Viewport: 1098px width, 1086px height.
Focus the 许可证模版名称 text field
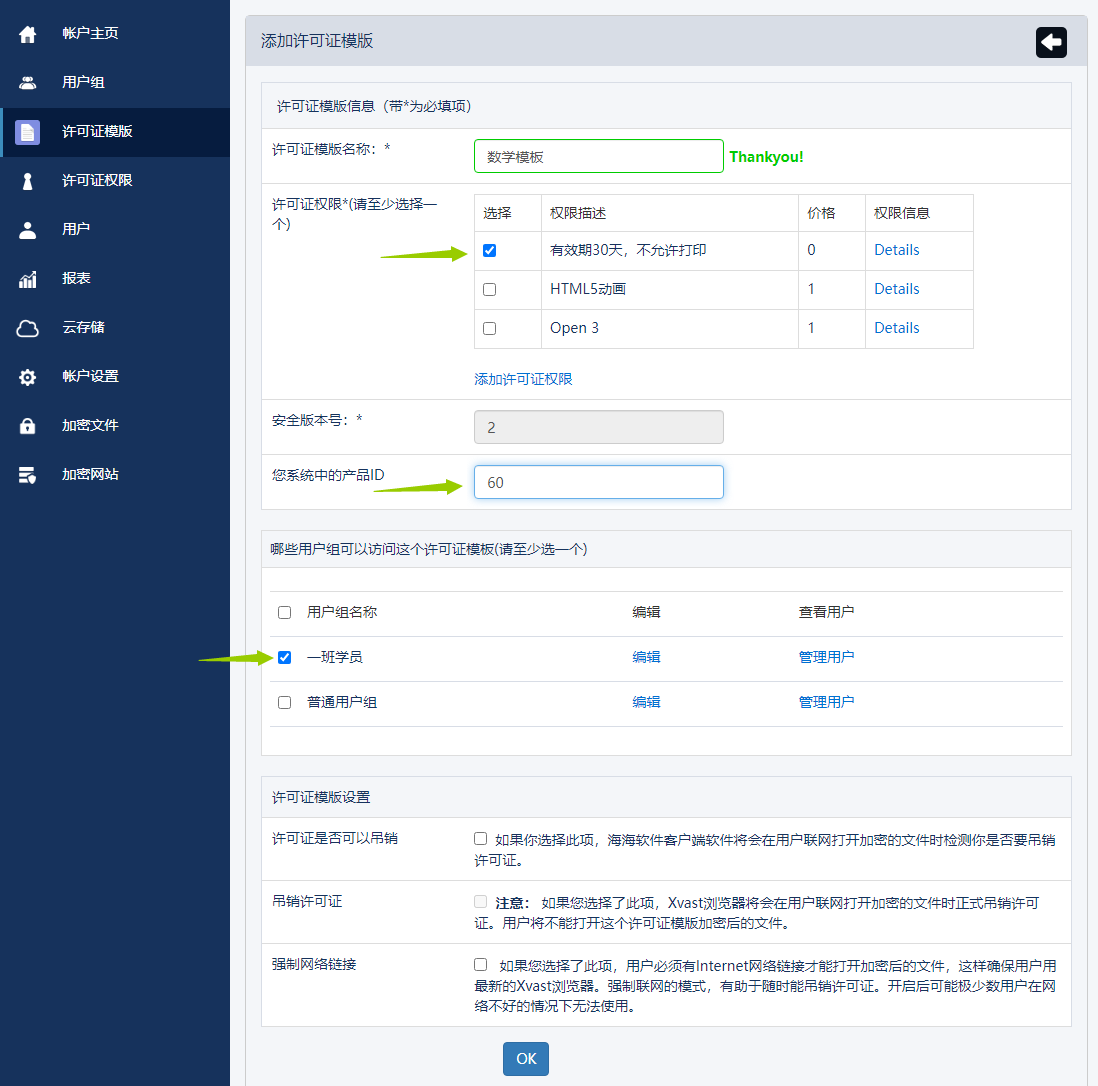tap(598, 156)
